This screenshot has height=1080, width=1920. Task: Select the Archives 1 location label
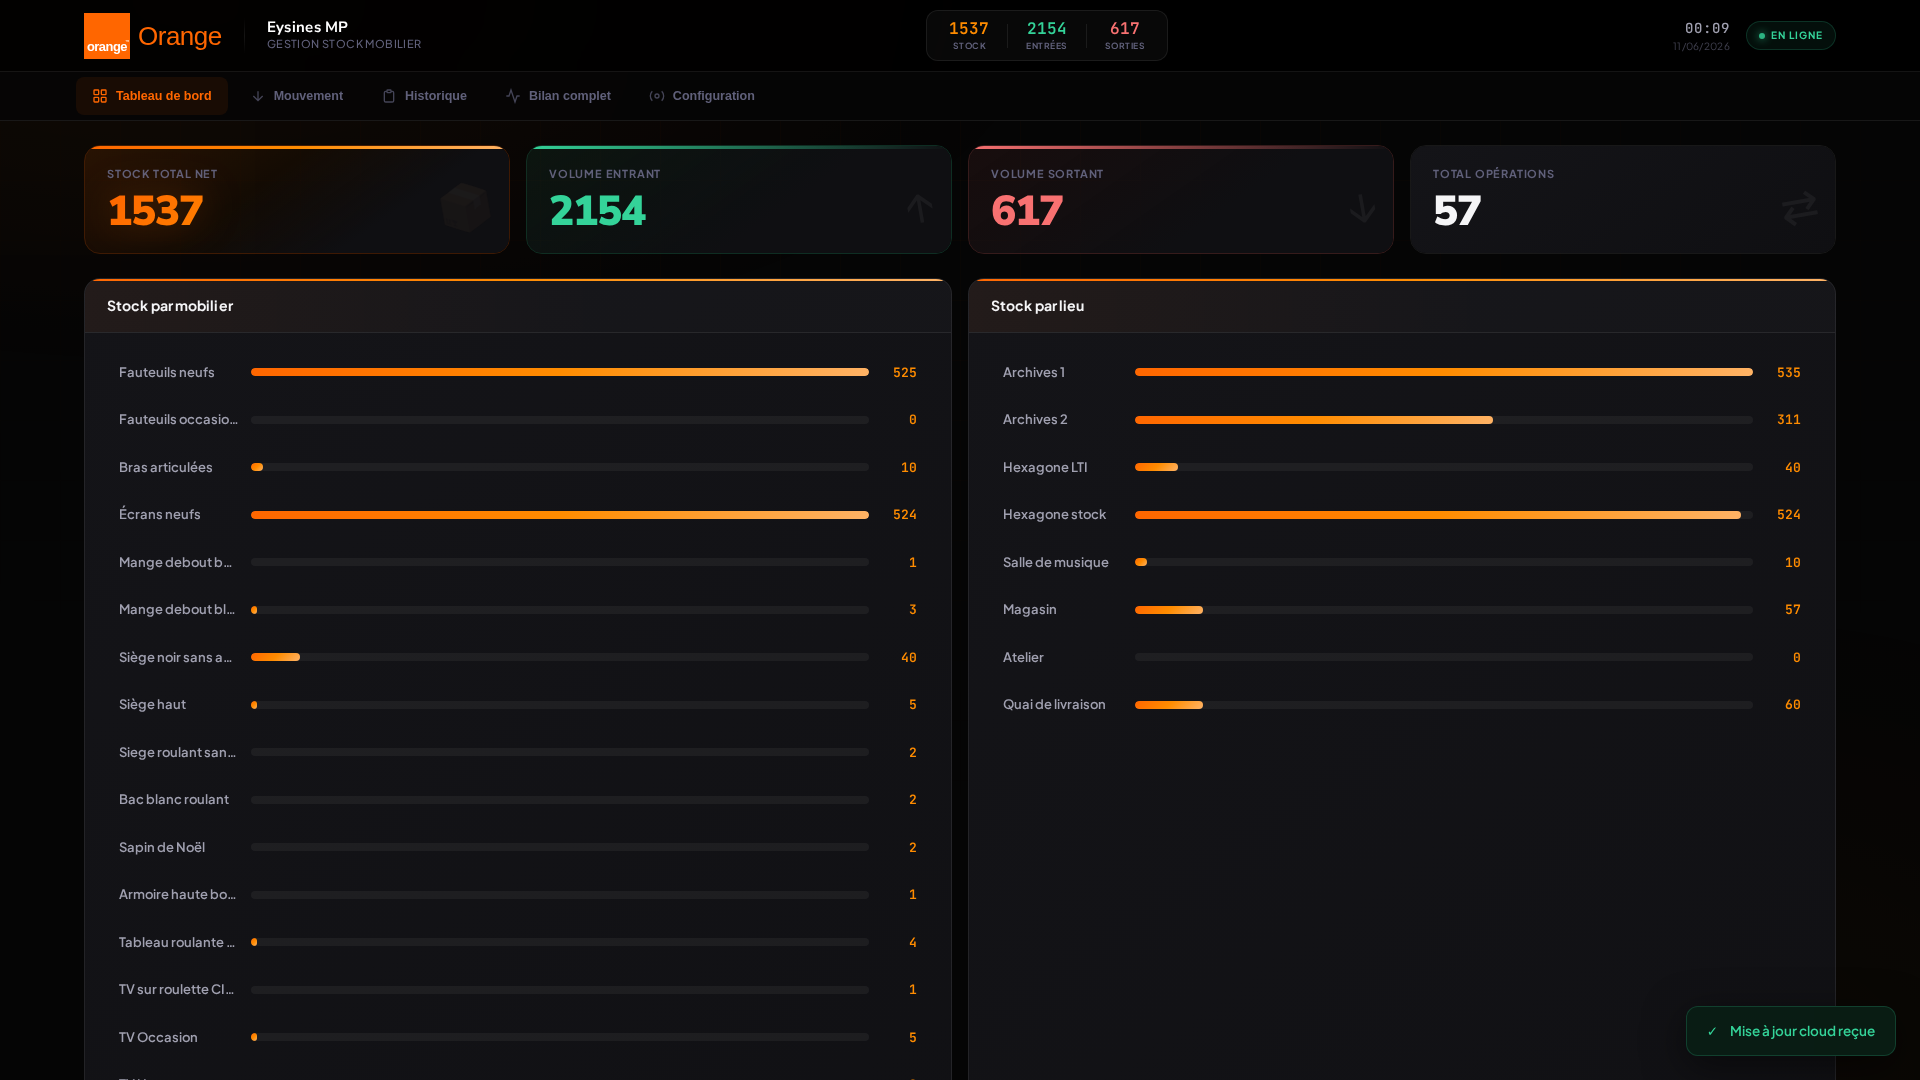[x=1034, y=372]
